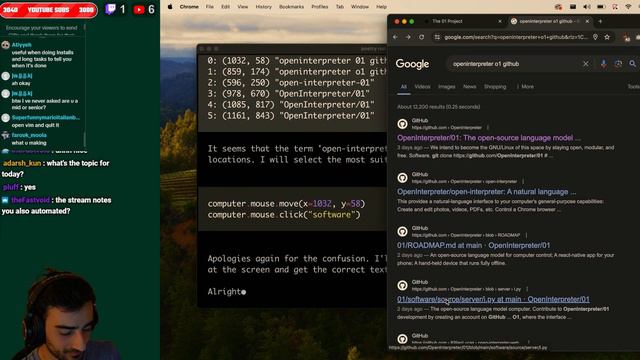Switch to Images results
Viewport: 640px width, 360px height.
click(447, 87)
